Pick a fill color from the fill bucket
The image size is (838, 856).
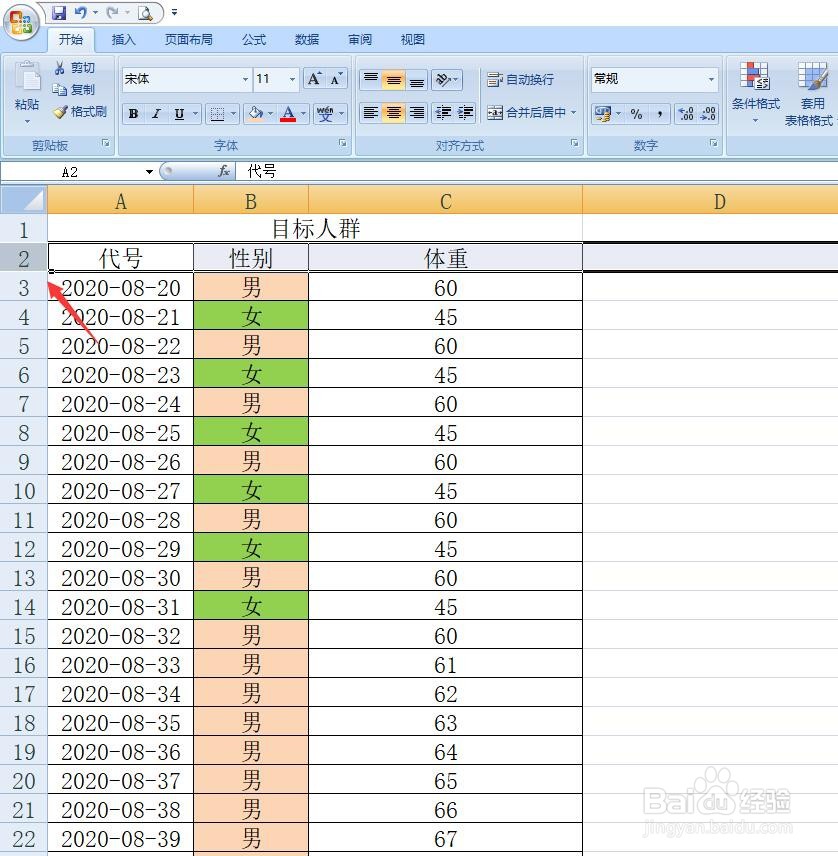click(257, 113)
